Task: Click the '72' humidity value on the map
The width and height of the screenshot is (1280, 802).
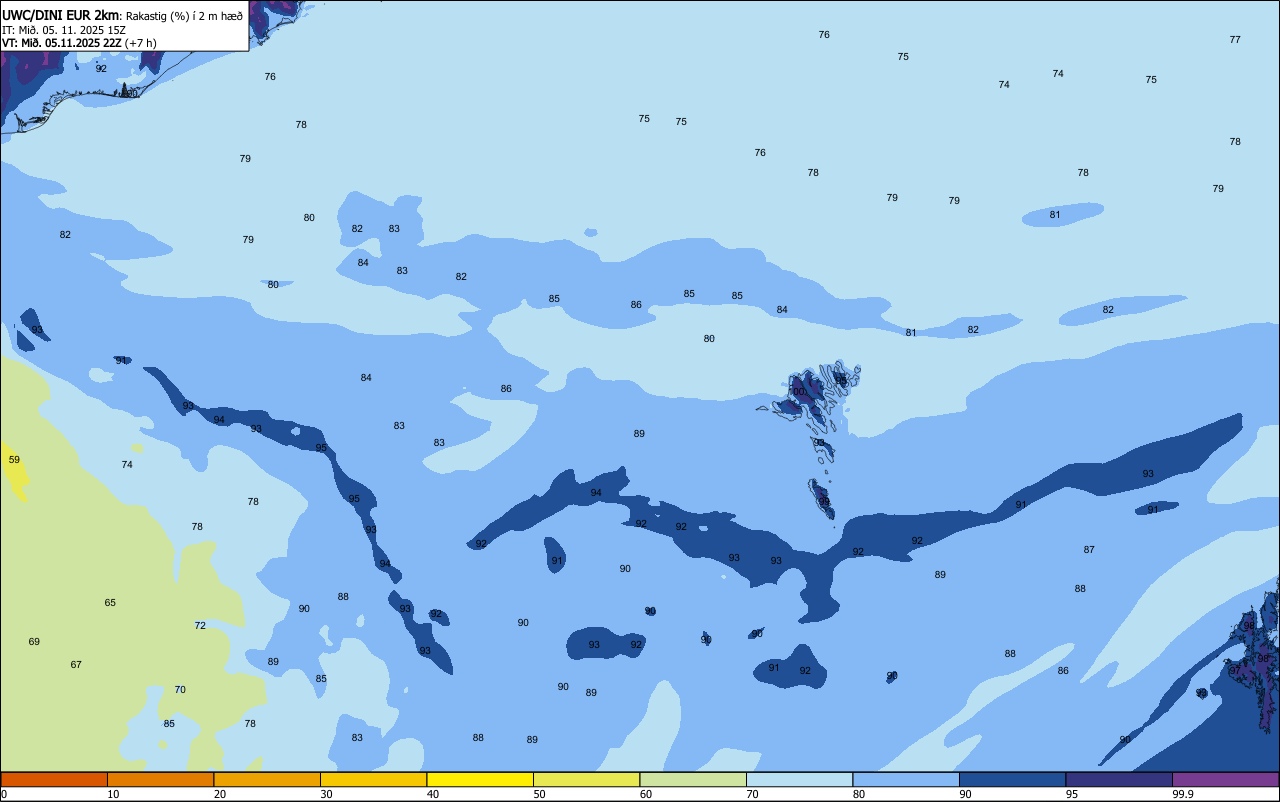Action: (x=200, y=626)
